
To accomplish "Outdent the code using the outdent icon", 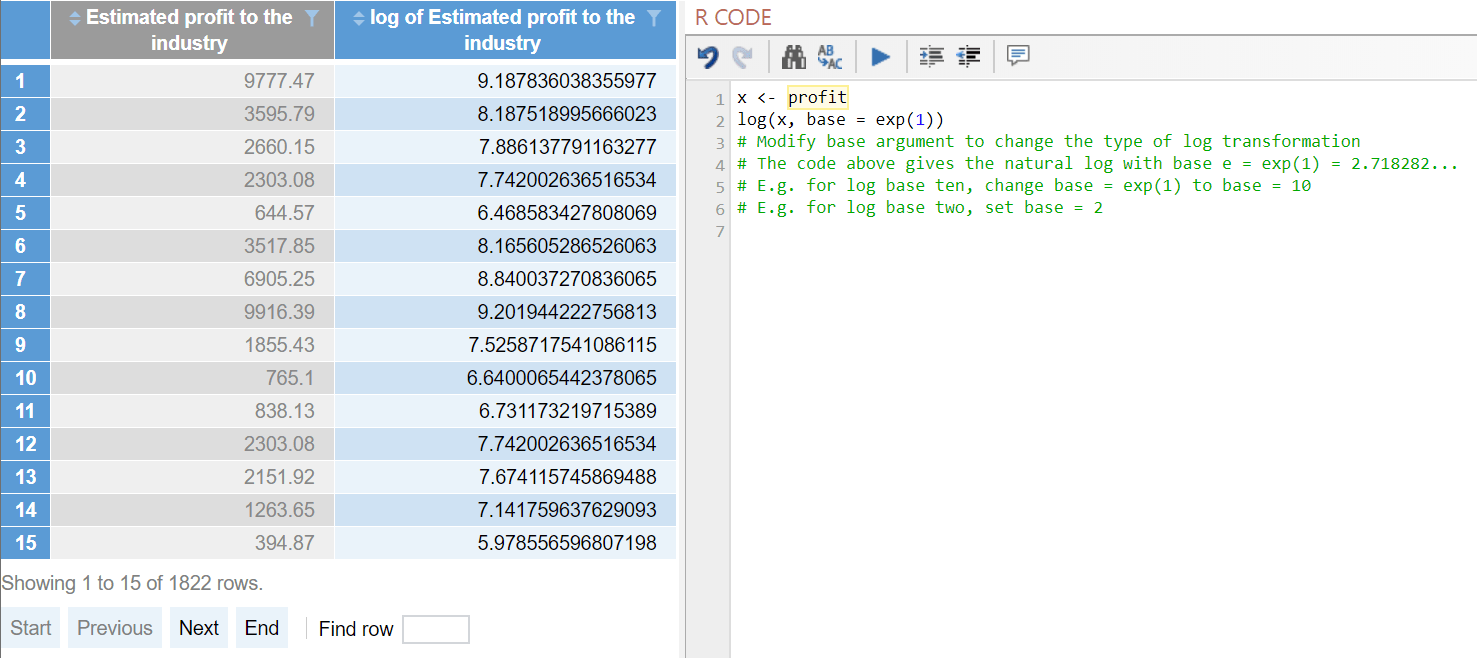I will pyautogui.click(x=968, y=57).
